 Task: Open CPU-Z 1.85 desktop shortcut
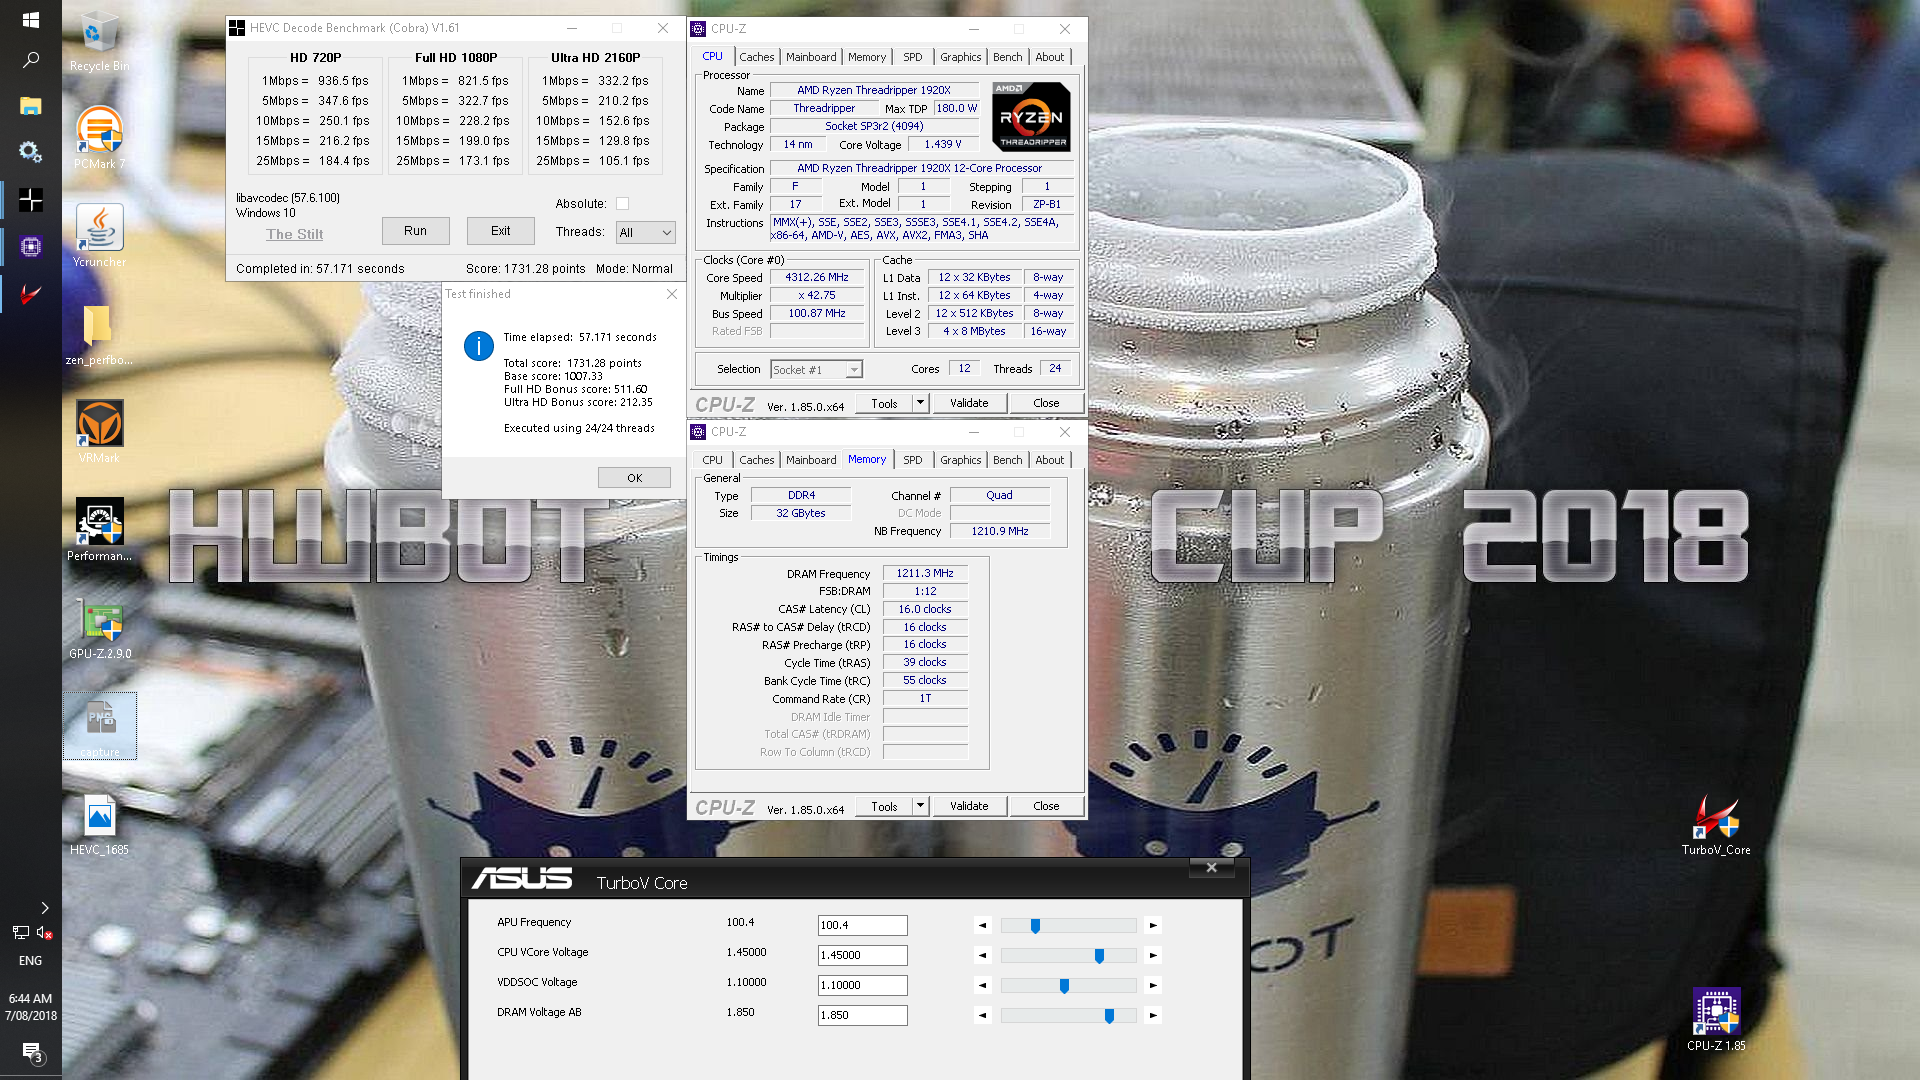(x=1716, y=1020)
